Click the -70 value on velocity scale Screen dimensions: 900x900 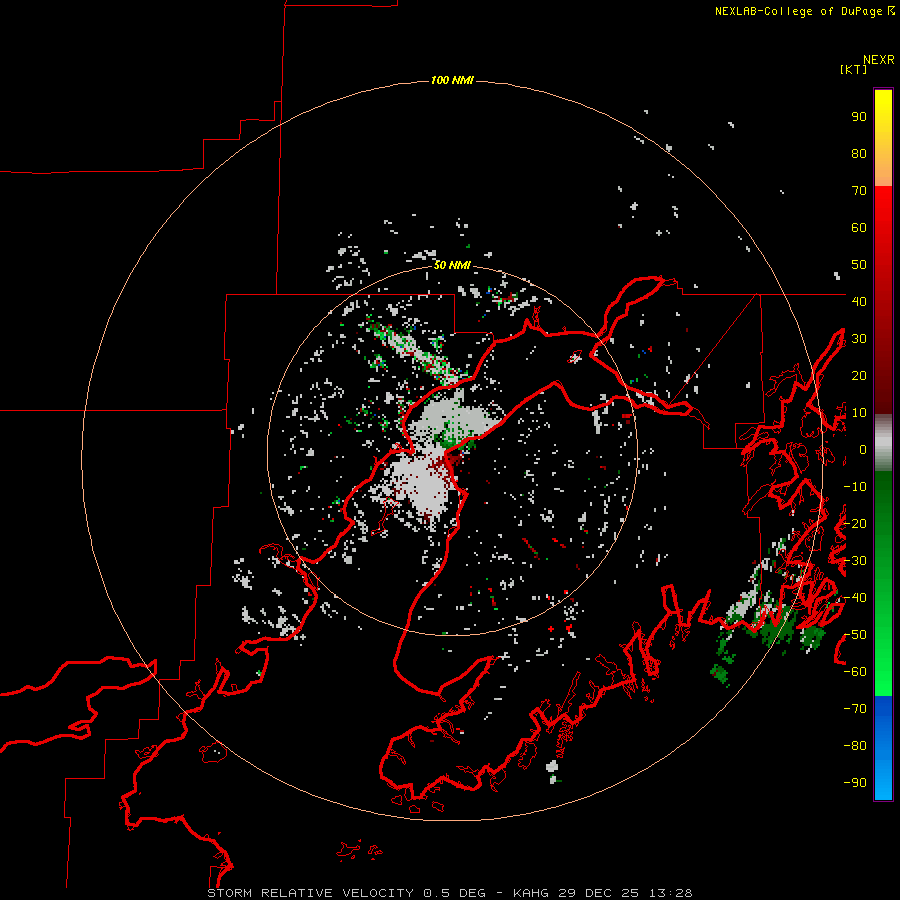tap(855, 709)
